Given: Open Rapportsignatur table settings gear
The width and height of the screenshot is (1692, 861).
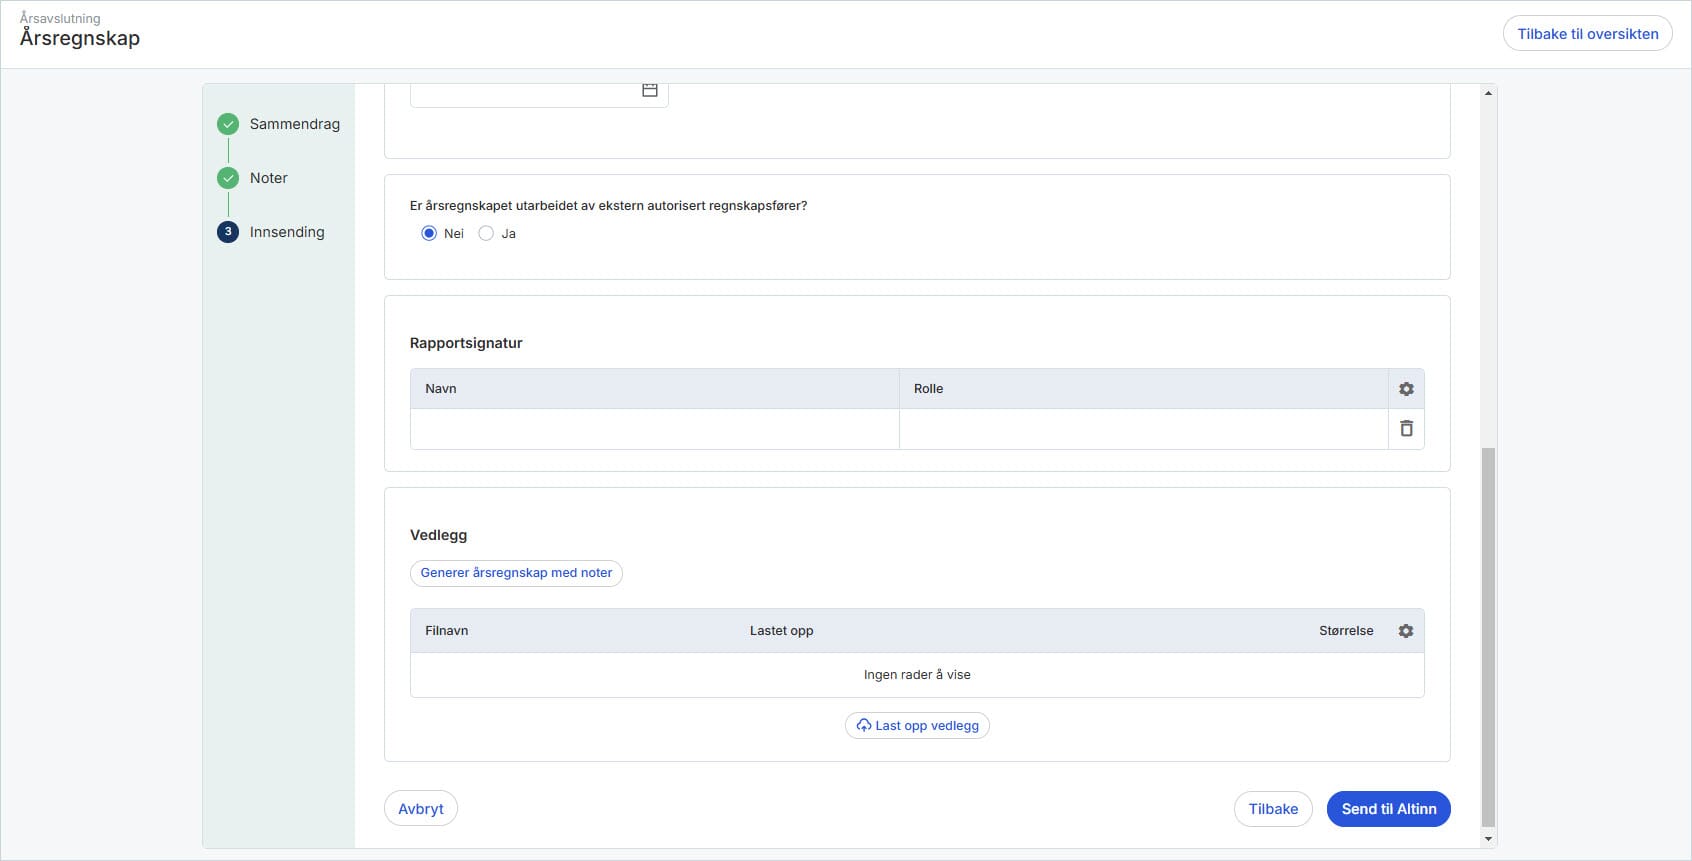Looking at the screenshot, I should tap(1406, 389).
